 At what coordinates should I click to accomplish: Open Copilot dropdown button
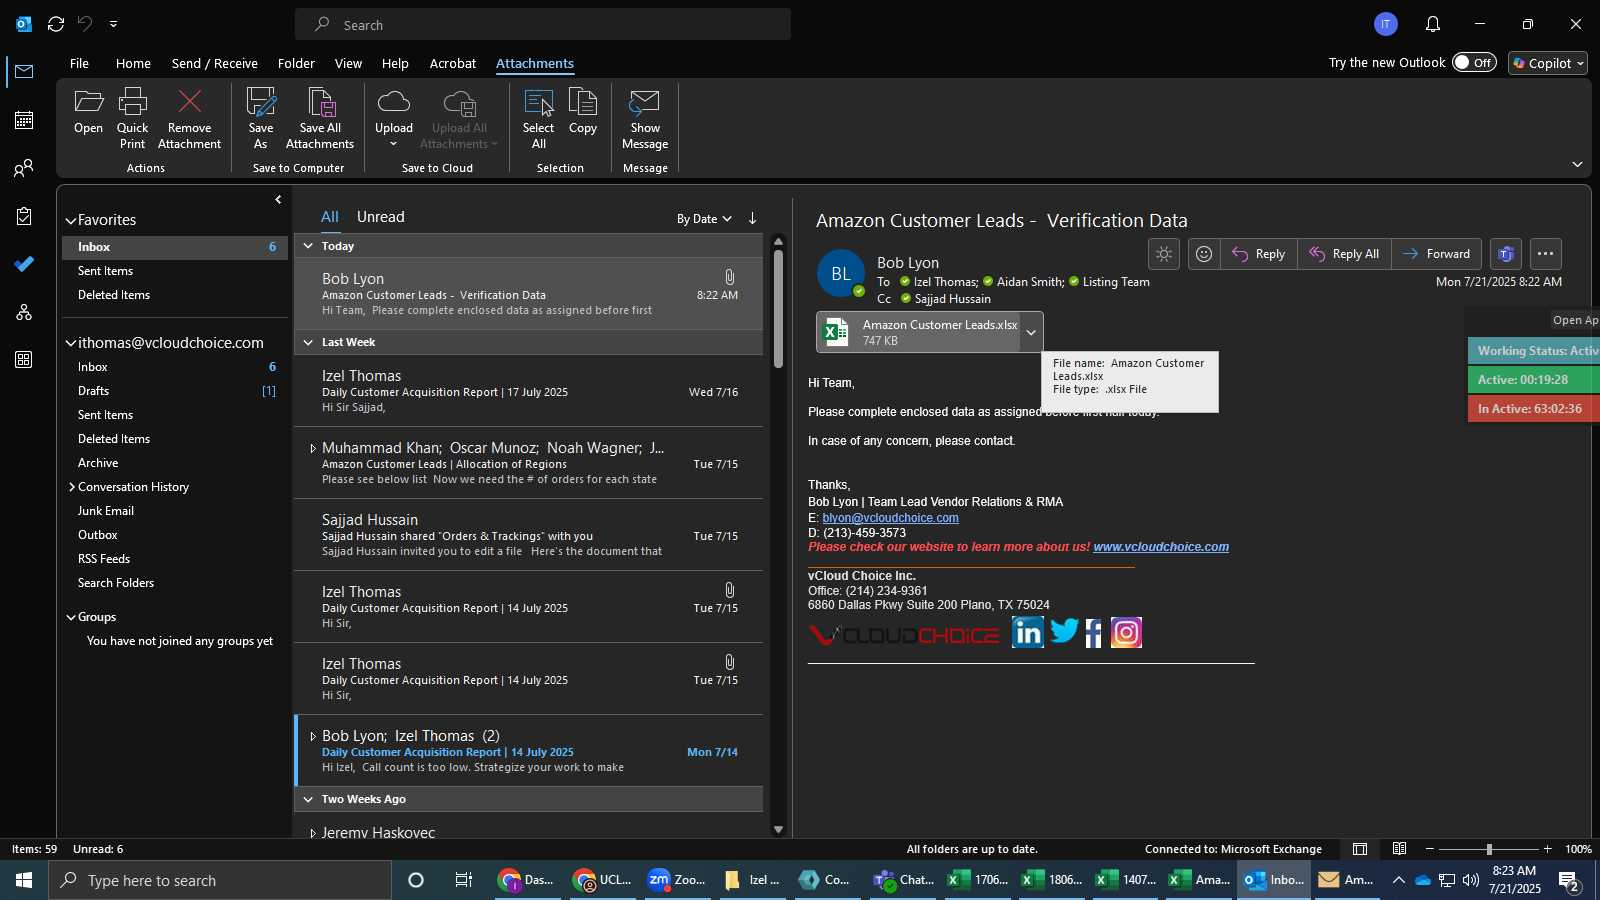[x=1548, y=63]
